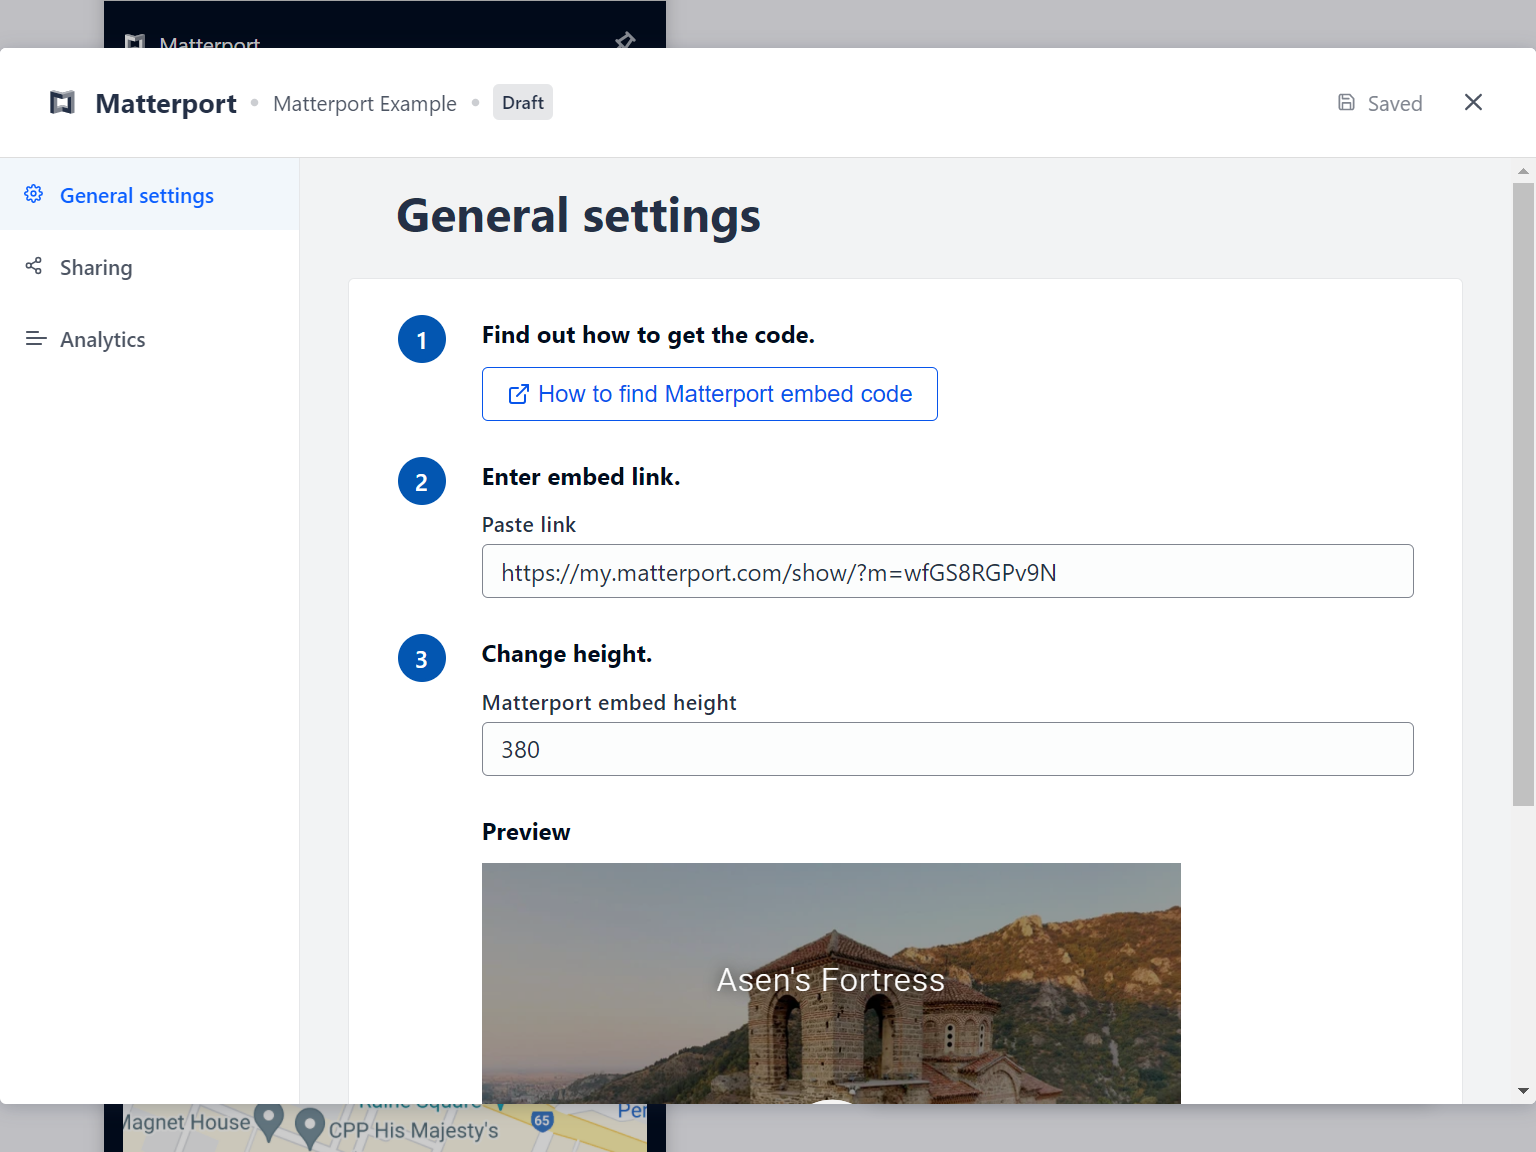This screenshot has height=1152, width=1536.
Task: Click the scrollbar down arrow
Action: pos(1523,1091)
